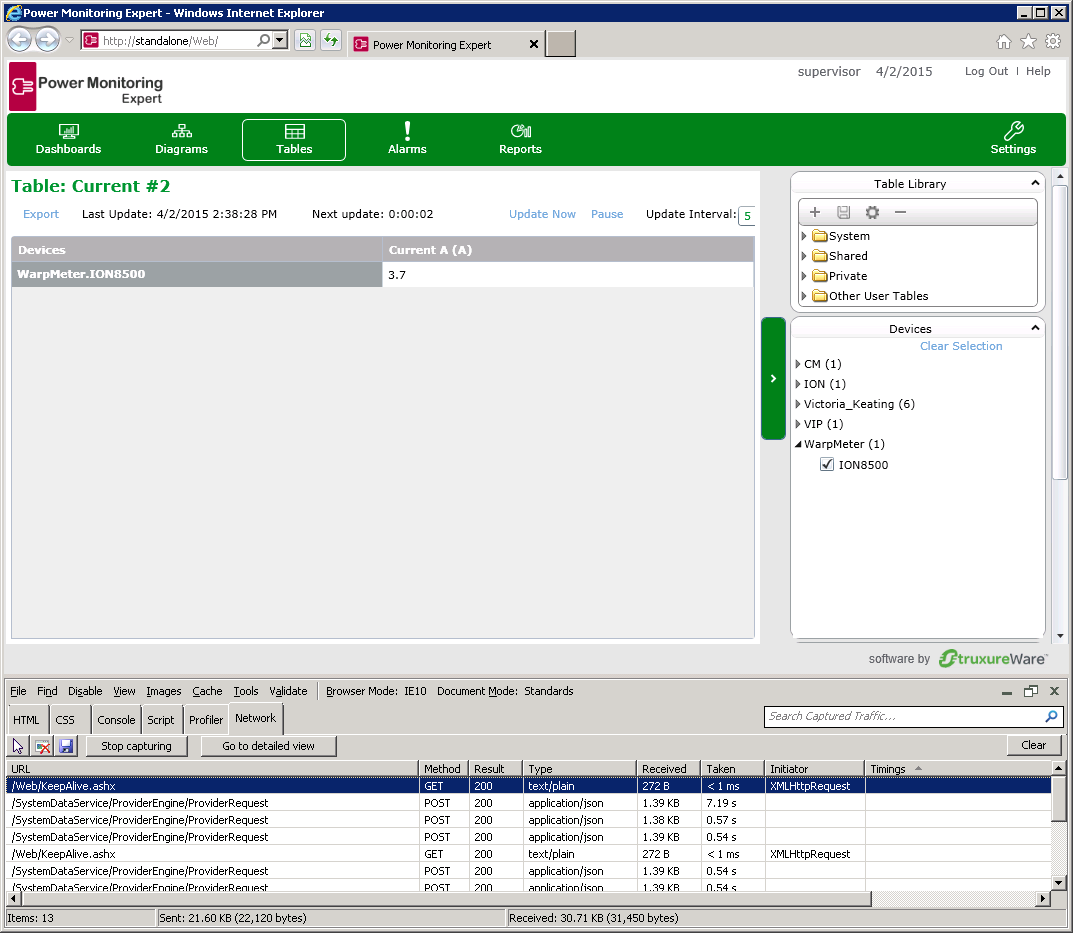
Task: Open Browser Mode: IE10 menu
Action: (376, 691)
